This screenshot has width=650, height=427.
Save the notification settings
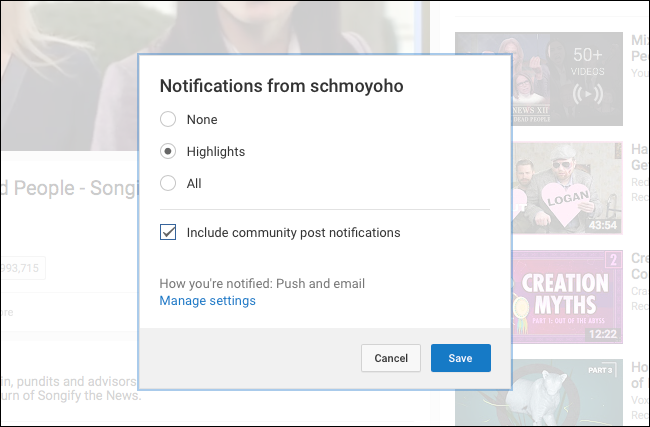click(x=460, y=358)
